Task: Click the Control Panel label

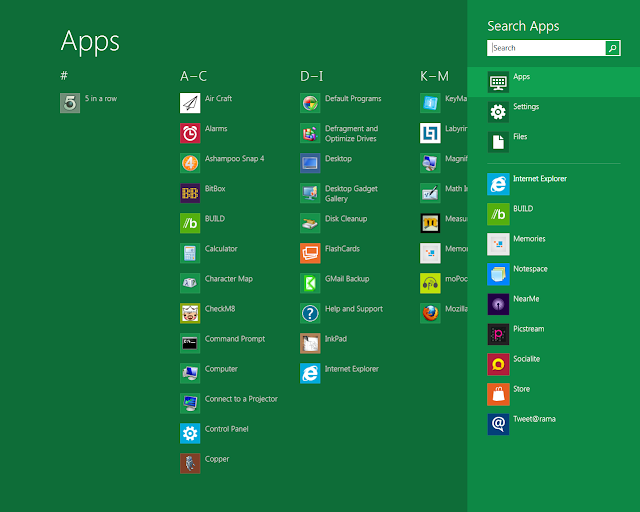Action: (227, 429)
